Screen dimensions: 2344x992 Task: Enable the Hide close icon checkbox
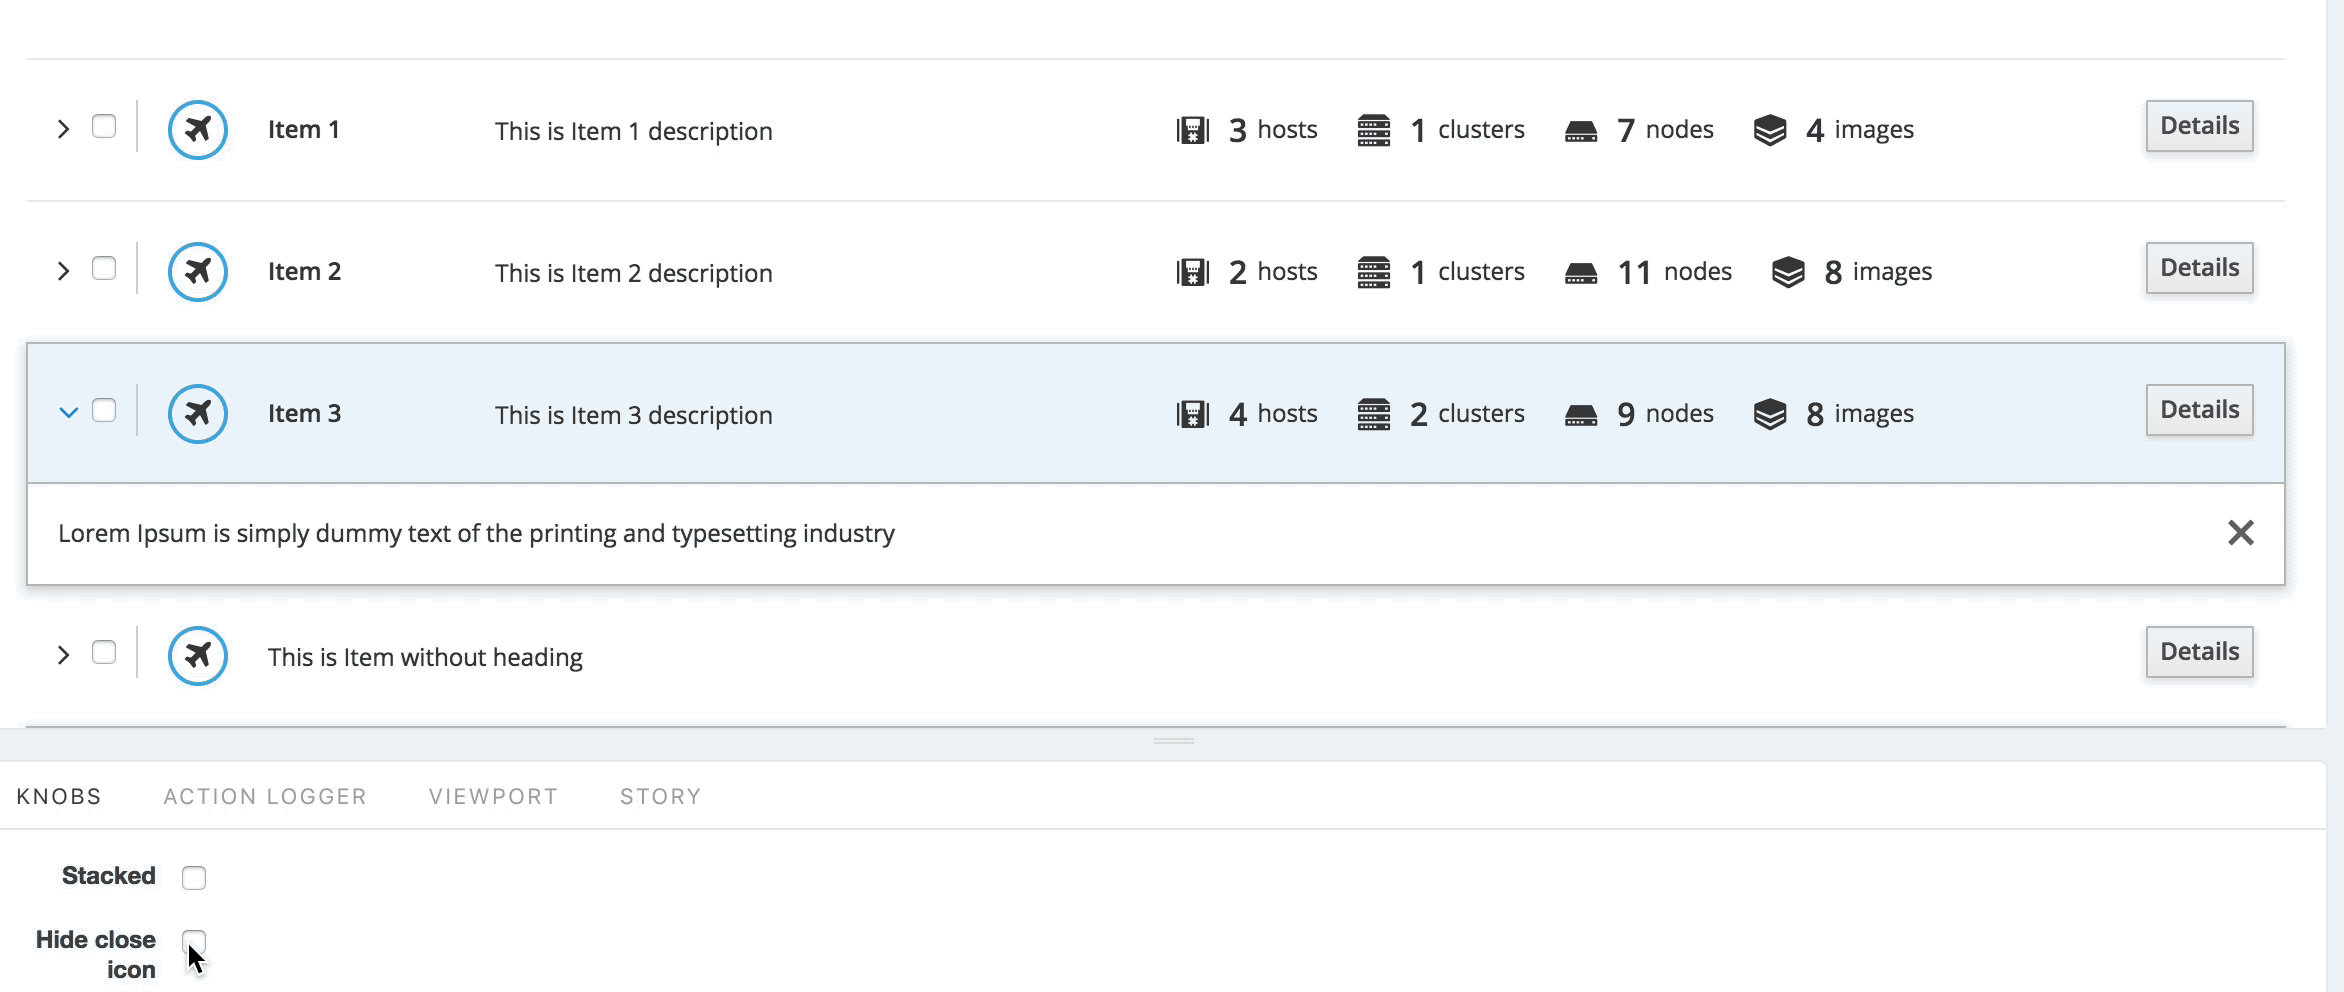click(194, 942)
